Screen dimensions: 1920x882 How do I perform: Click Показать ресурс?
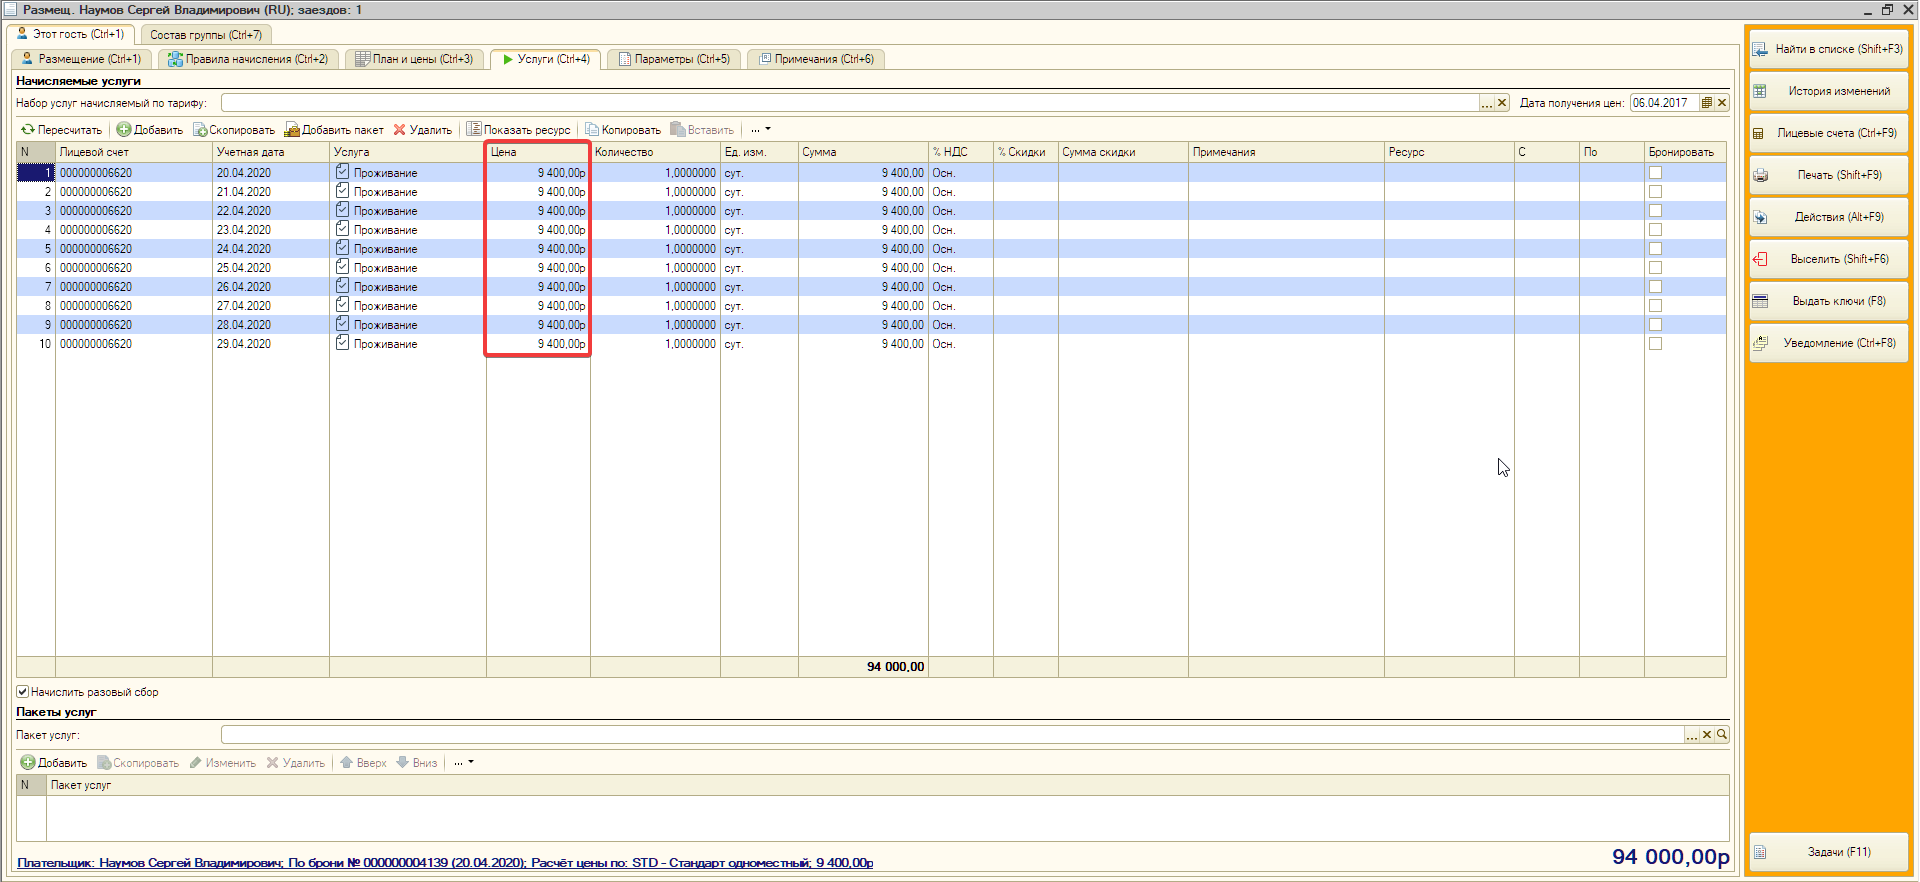(519, 130)
